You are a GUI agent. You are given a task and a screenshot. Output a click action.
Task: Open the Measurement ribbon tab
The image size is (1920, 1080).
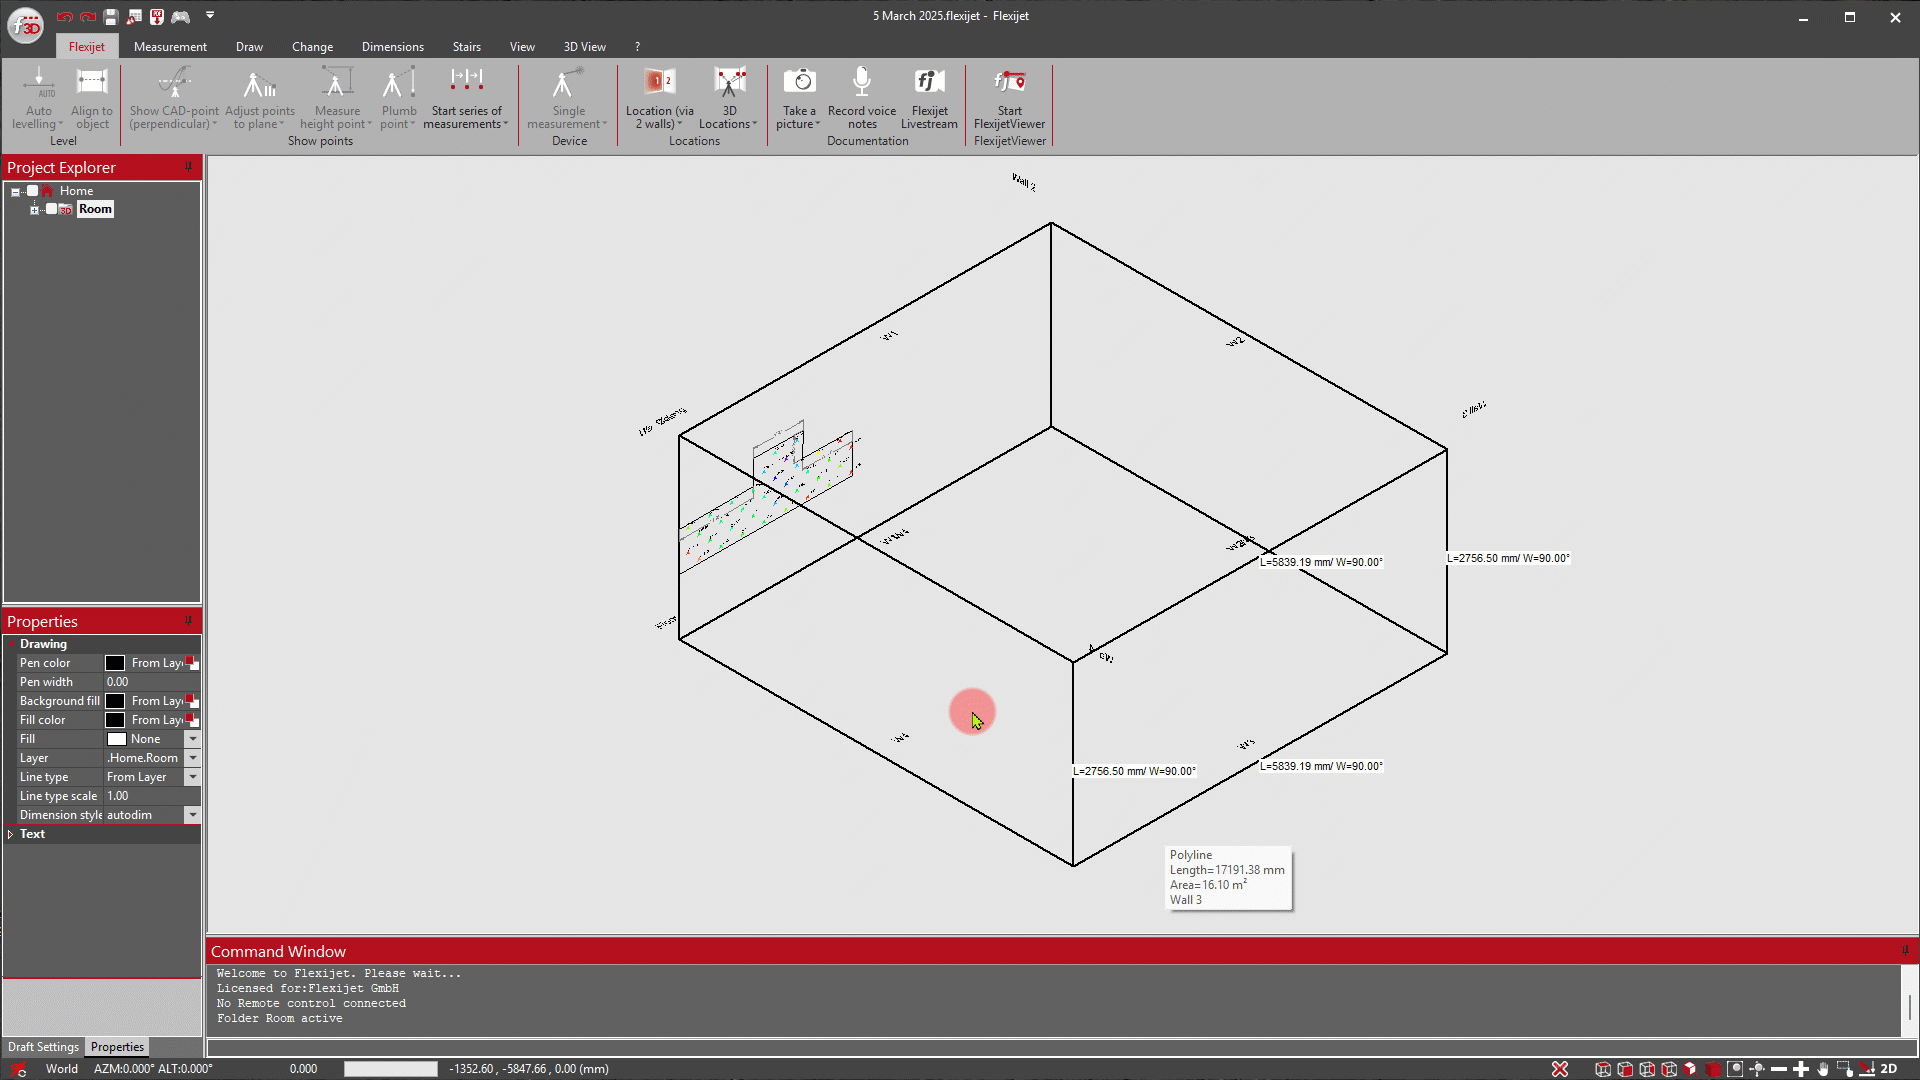(170, 47)
